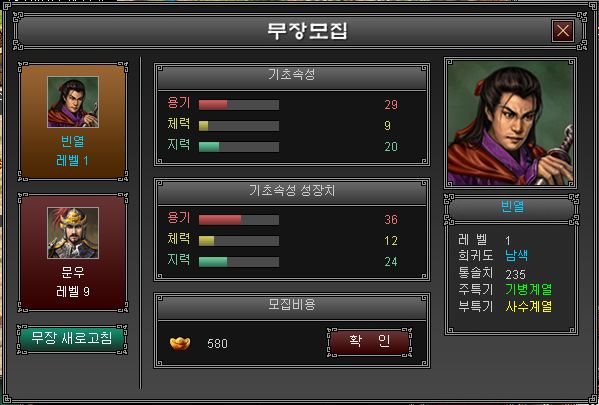This screenshot has height=405, width=599.
Task: Click the gold ingot cost icon
Action: pos(180,343)
